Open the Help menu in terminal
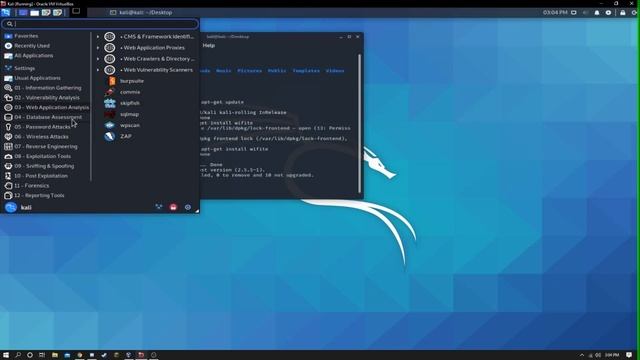 (209, 46)
